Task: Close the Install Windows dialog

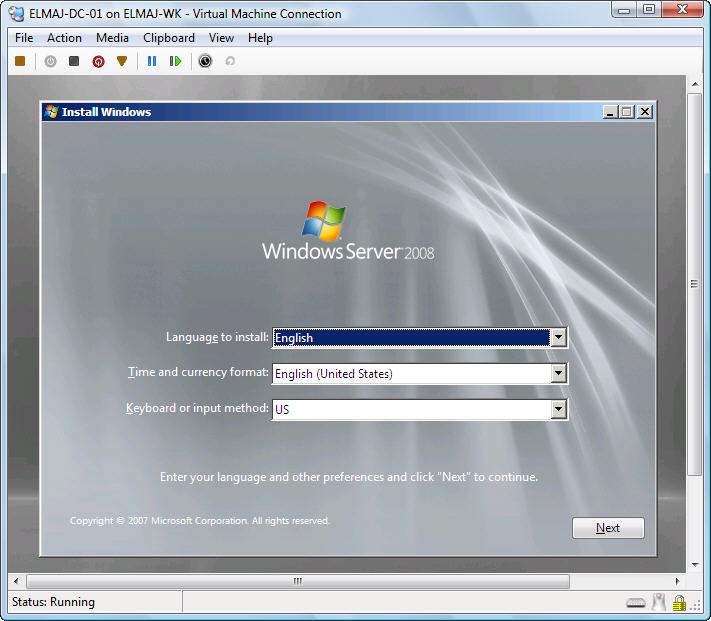Action: click(x=645, y=112)
